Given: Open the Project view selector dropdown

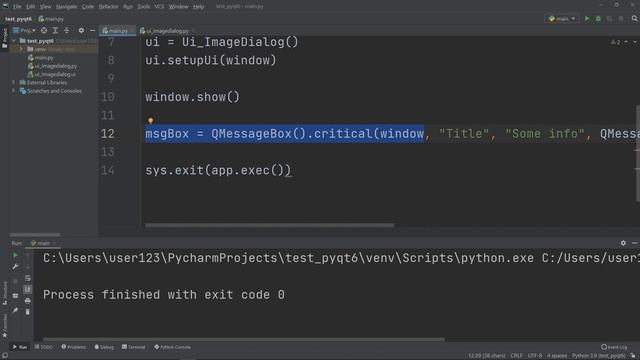Looking at the screenshot, I should point(24,31).
